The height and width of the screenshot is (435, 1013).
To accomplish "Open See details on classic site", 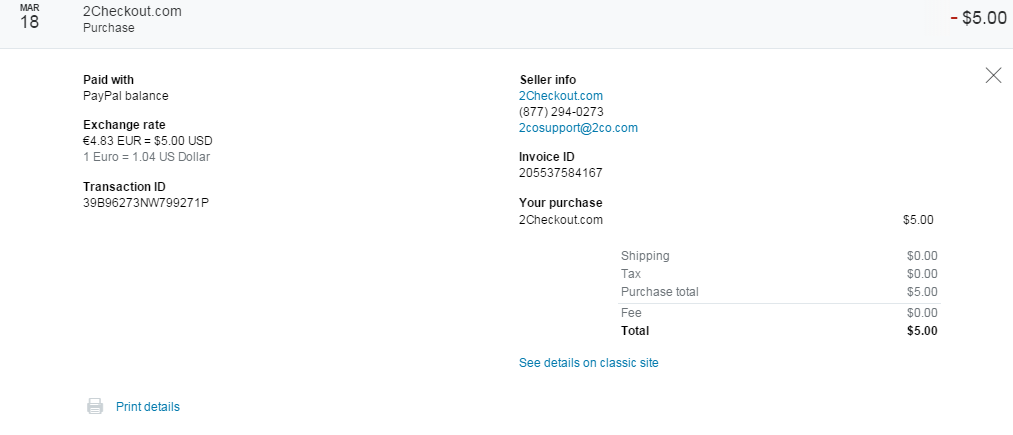I will click(x=588, y=363).
